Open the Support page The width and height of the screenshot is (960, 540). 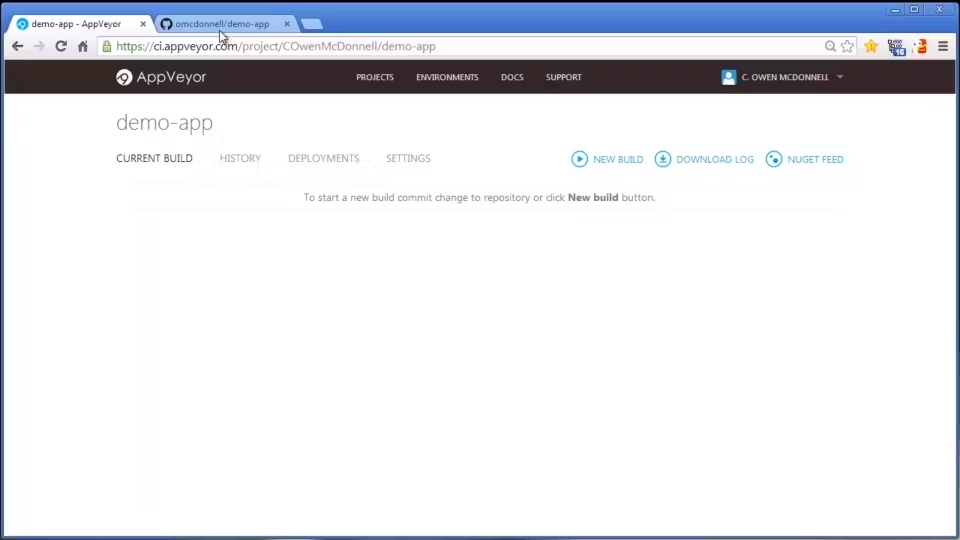(563, 77)
